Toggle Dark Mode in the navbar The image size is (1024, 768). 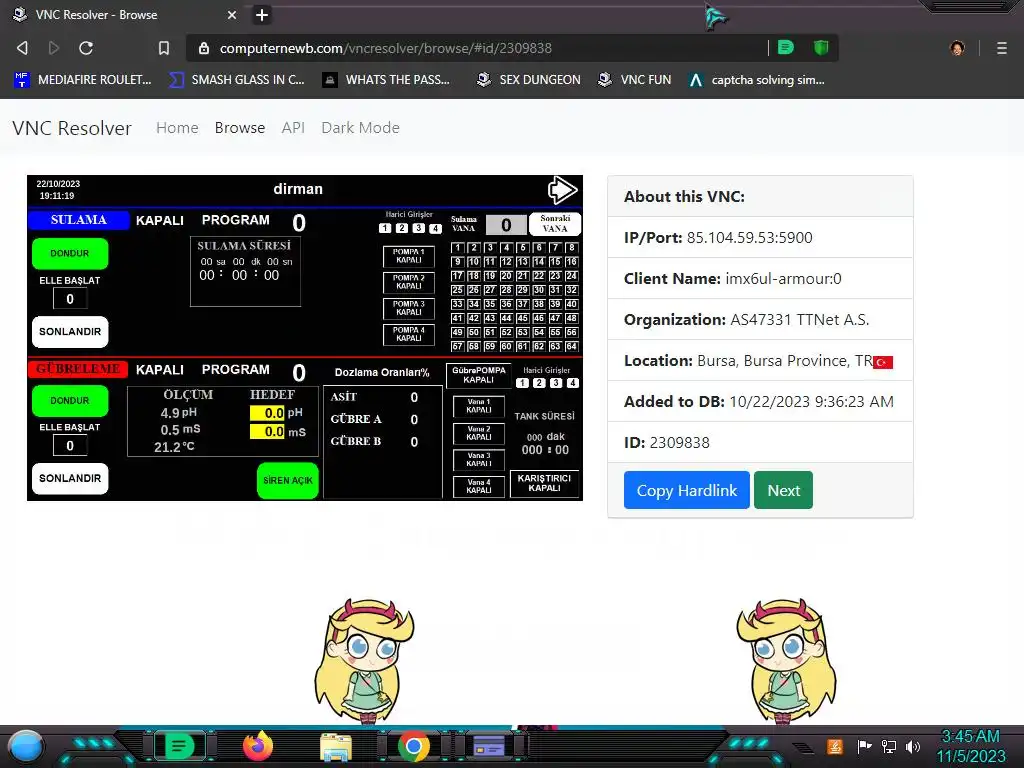point(360,127)
